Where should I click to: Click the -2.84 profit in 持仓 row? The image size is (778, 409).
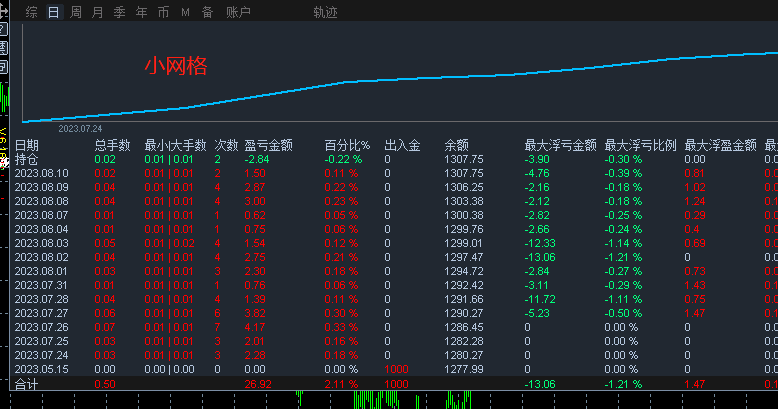(257, 159)
